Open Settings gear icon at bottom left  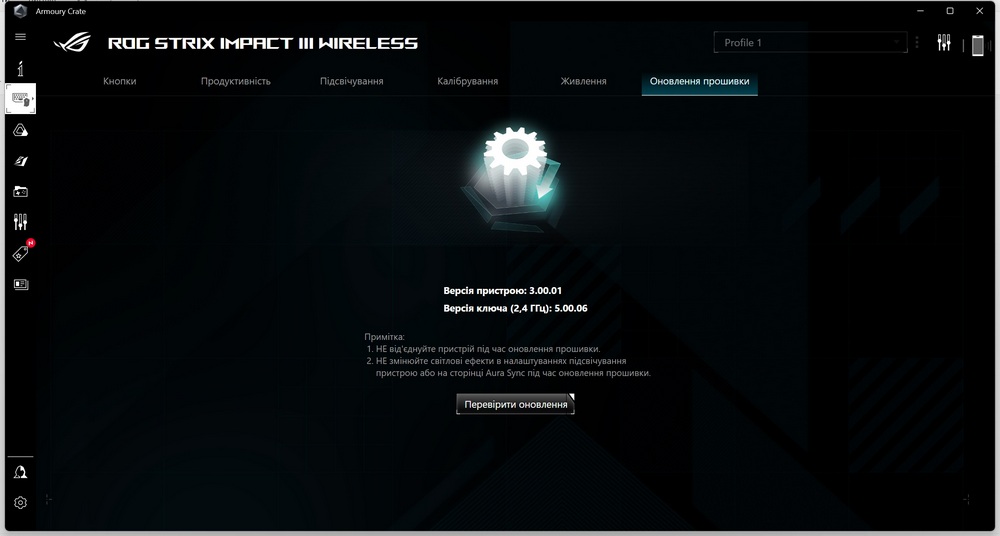click(20, 502)
